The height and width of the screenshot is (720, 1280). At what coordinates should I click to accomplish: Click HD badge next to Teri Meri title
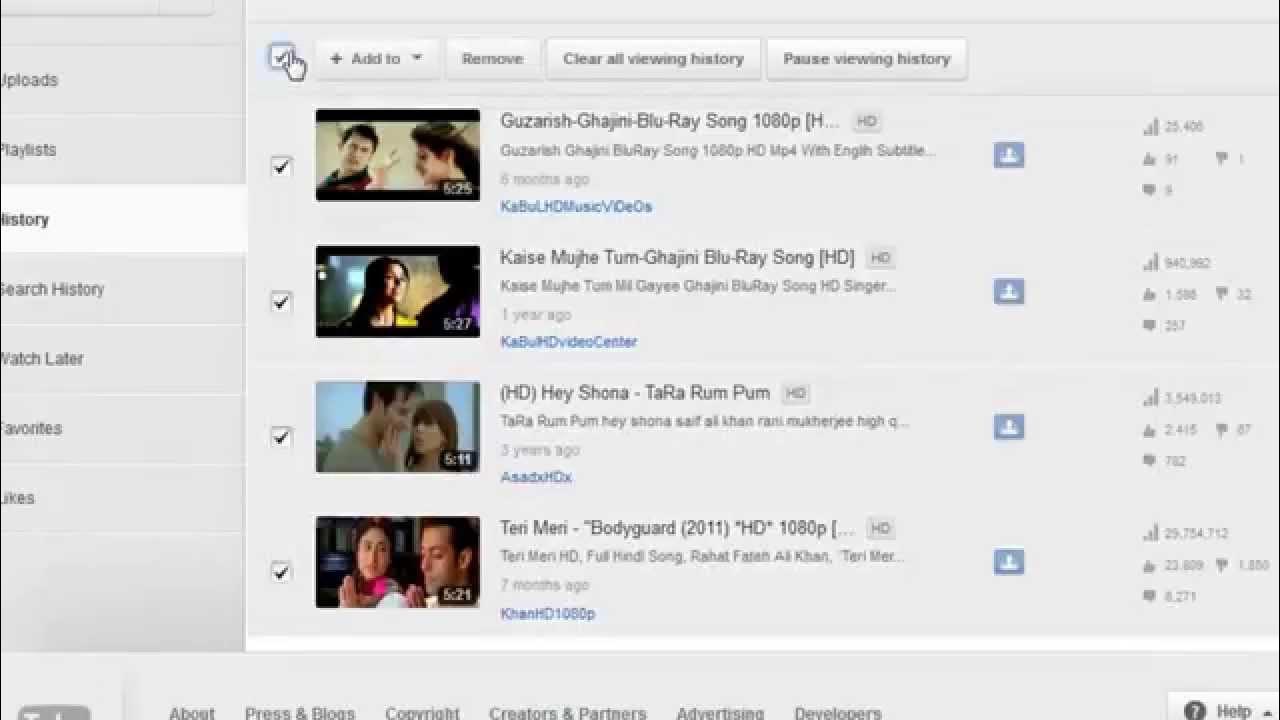880,528
